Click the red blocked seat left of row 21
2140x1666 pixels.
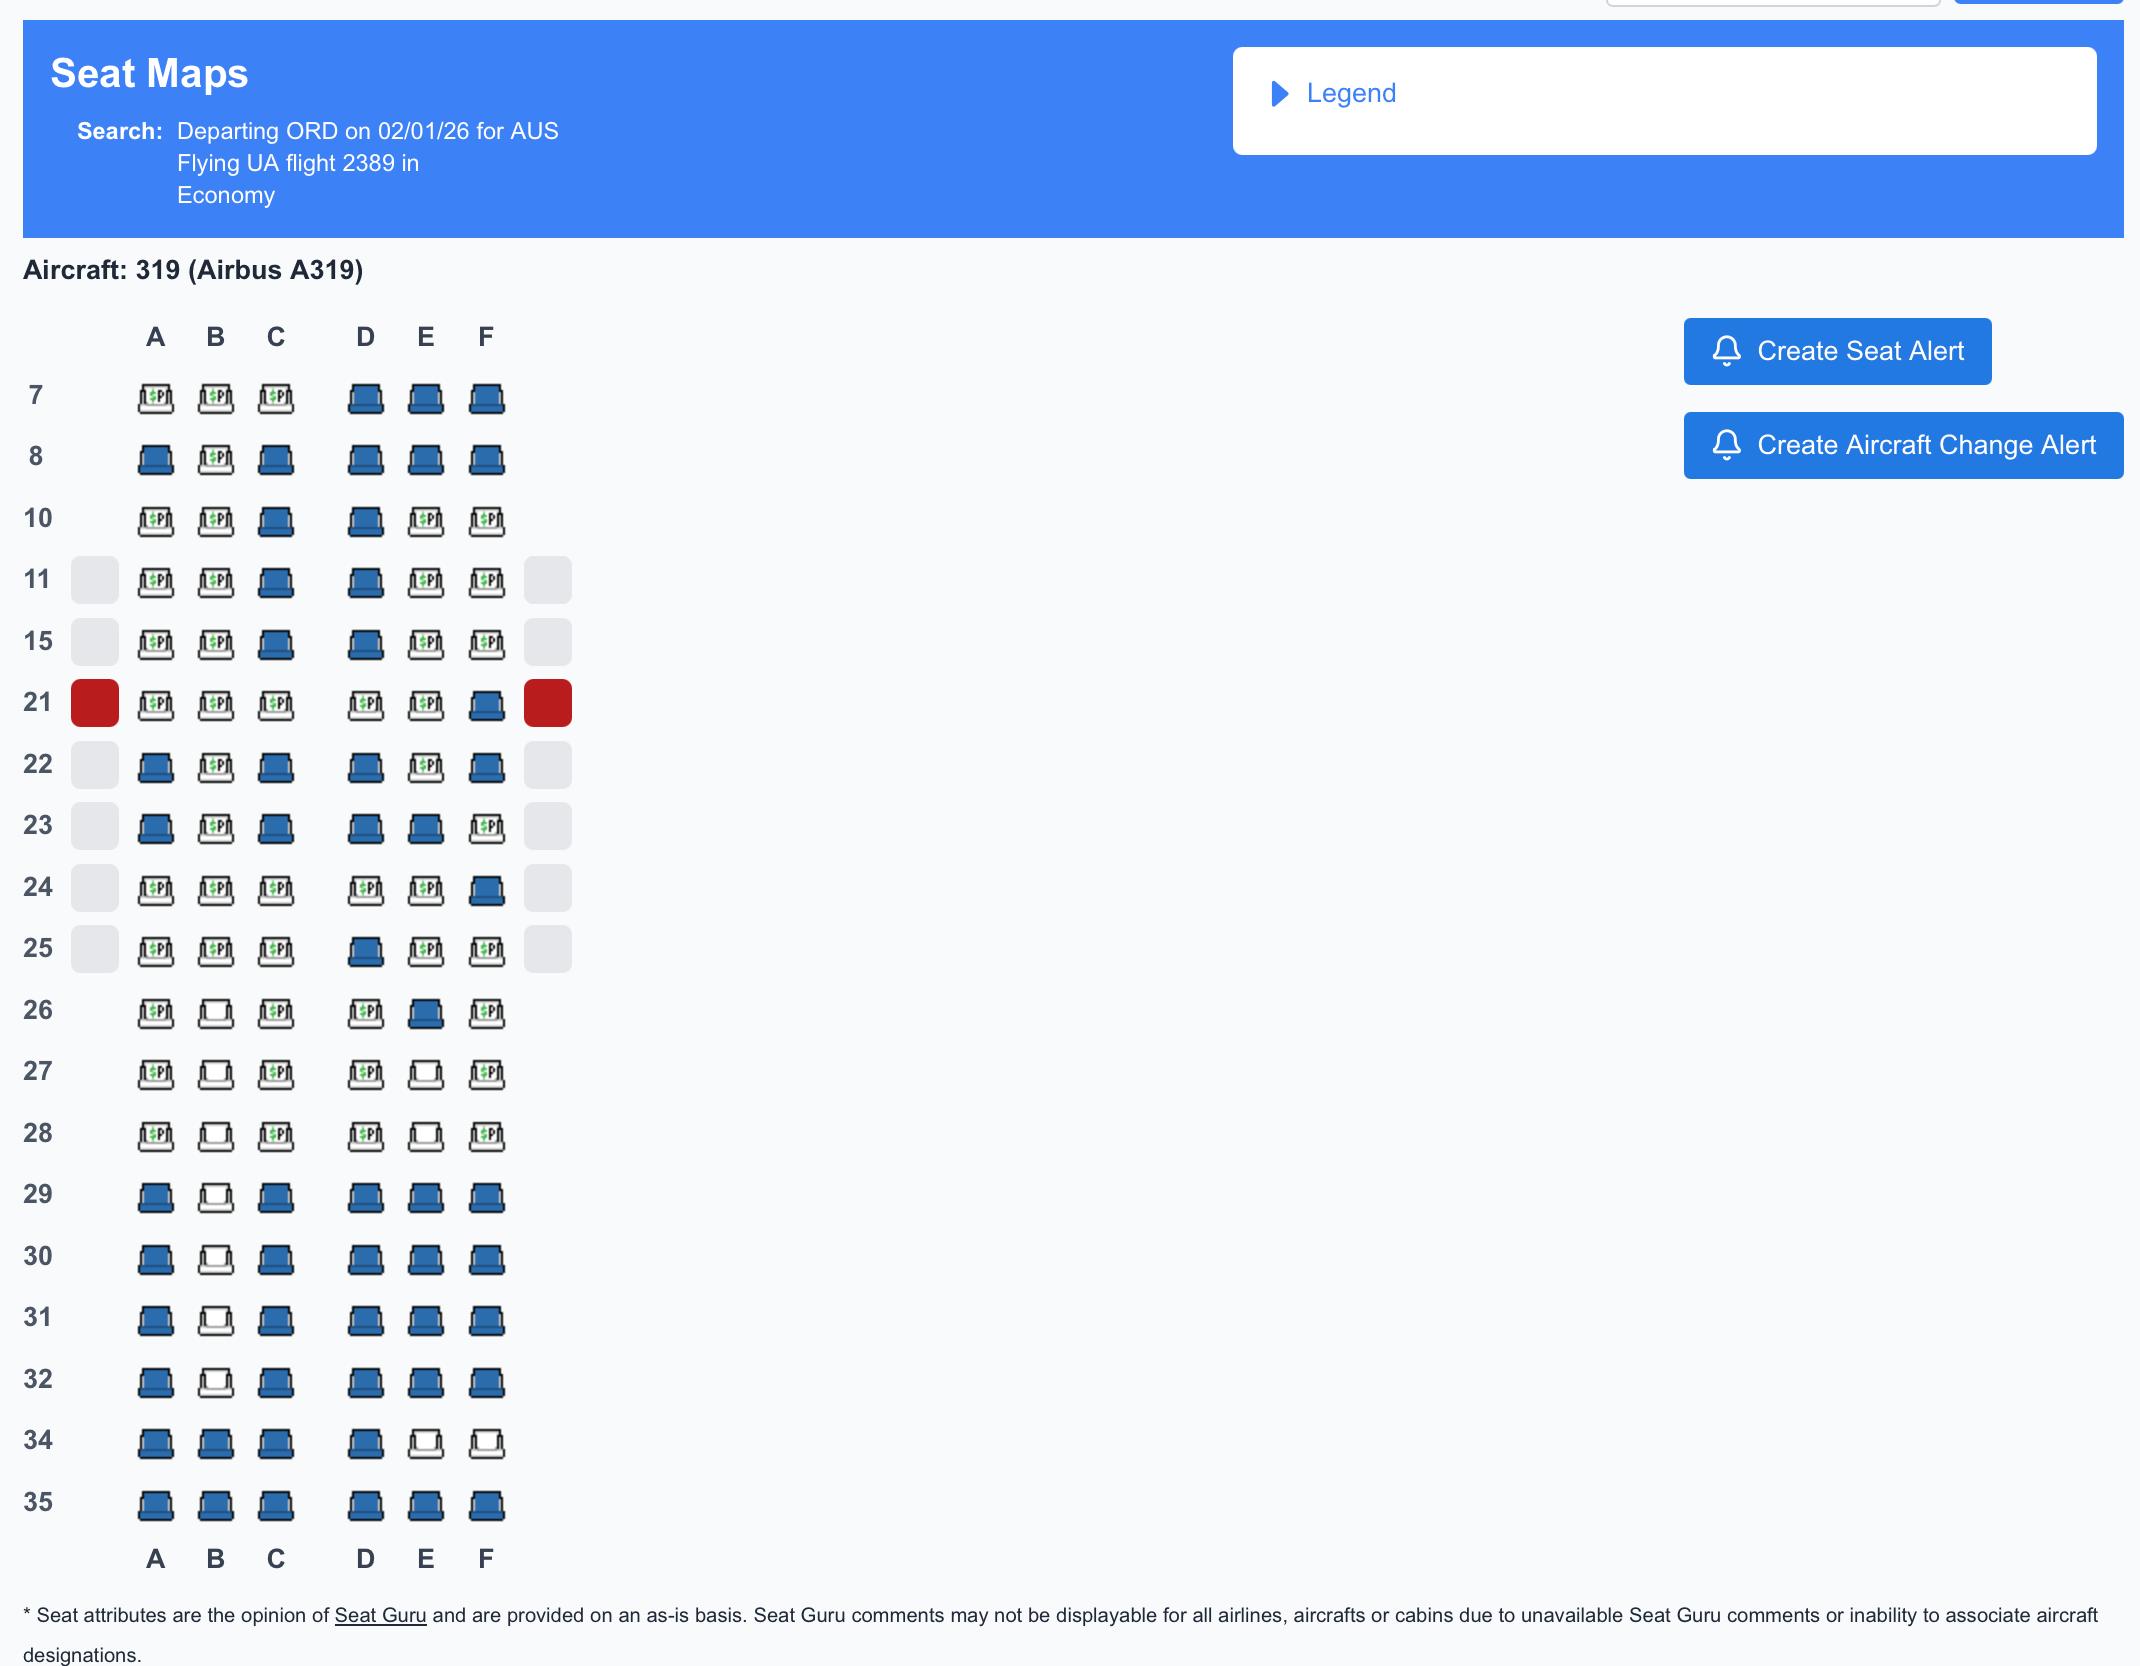pyautogui.click(x=94, y=702)
